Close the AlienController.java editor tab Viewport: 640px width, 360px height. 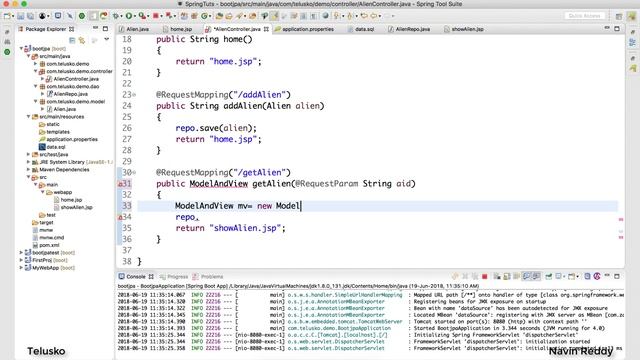point(266,29)
